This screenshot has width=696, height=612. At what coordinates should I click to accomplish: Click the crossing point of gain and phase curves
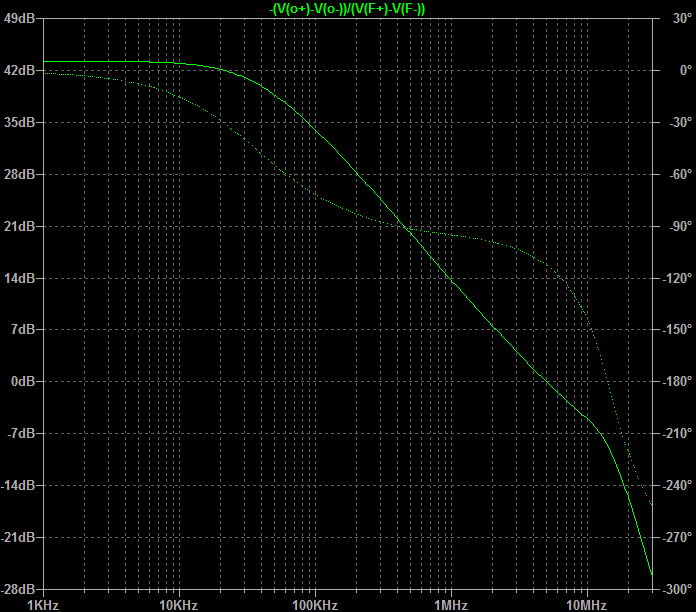click(405, 228)
